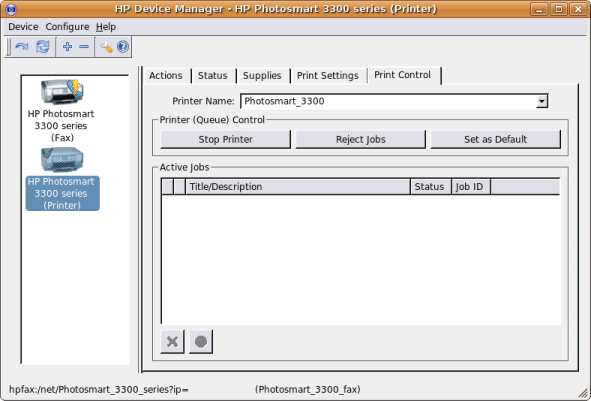Cancel selected job with X icon button
591x401 pixels.
172,342
